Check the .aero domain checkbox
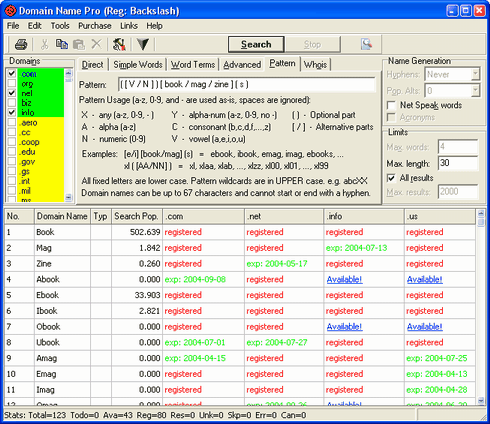 coord(12,122)
